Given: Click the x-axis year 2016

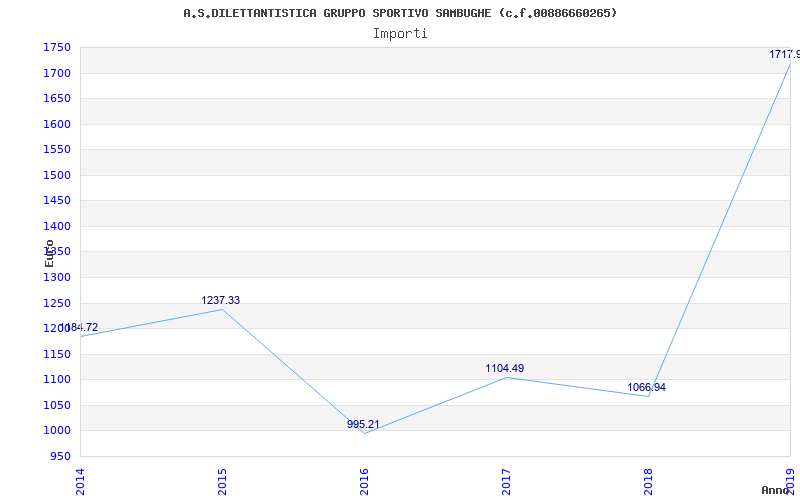Looking at the screenshot, I should coord(364,482).
